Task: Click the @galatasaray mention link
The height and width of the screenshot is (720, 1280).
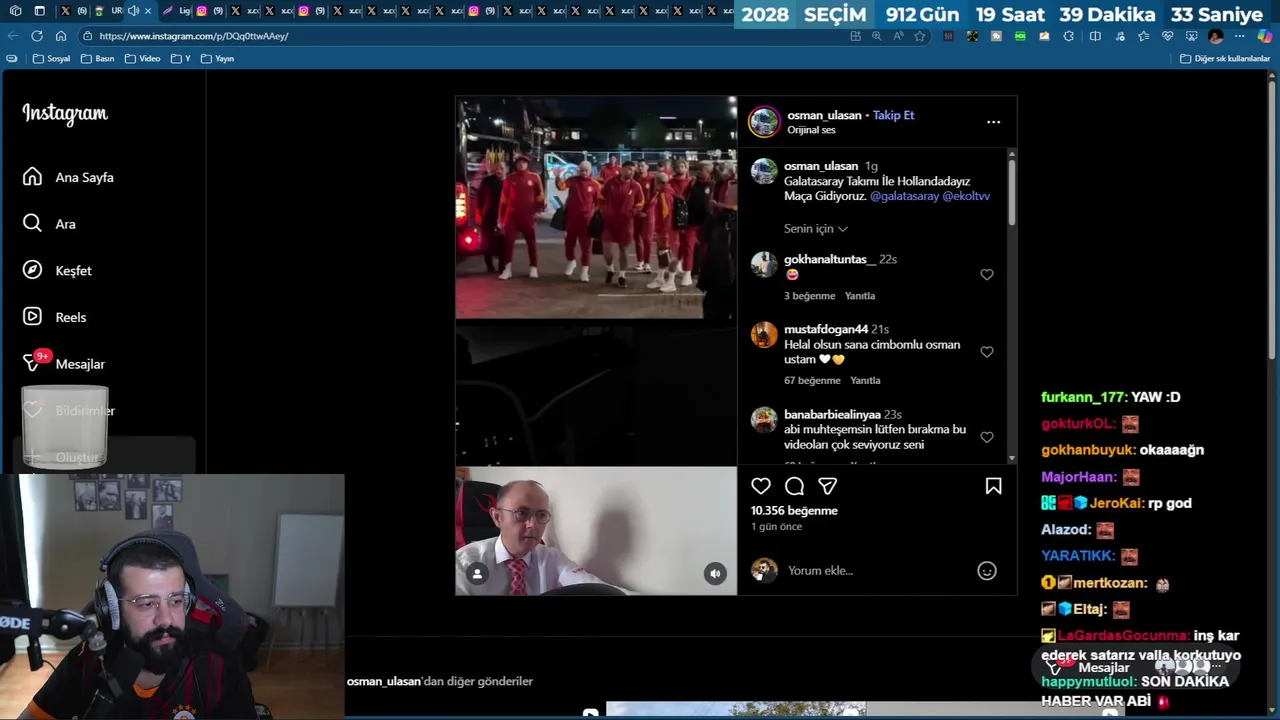Action: (x=904, y=197)
